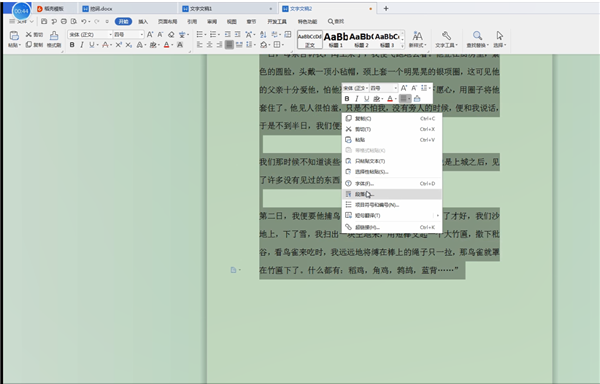Expand the styles gallery arrow
Image resolution: width=600 pixels, height=384 pixels.
pos(403,46)
